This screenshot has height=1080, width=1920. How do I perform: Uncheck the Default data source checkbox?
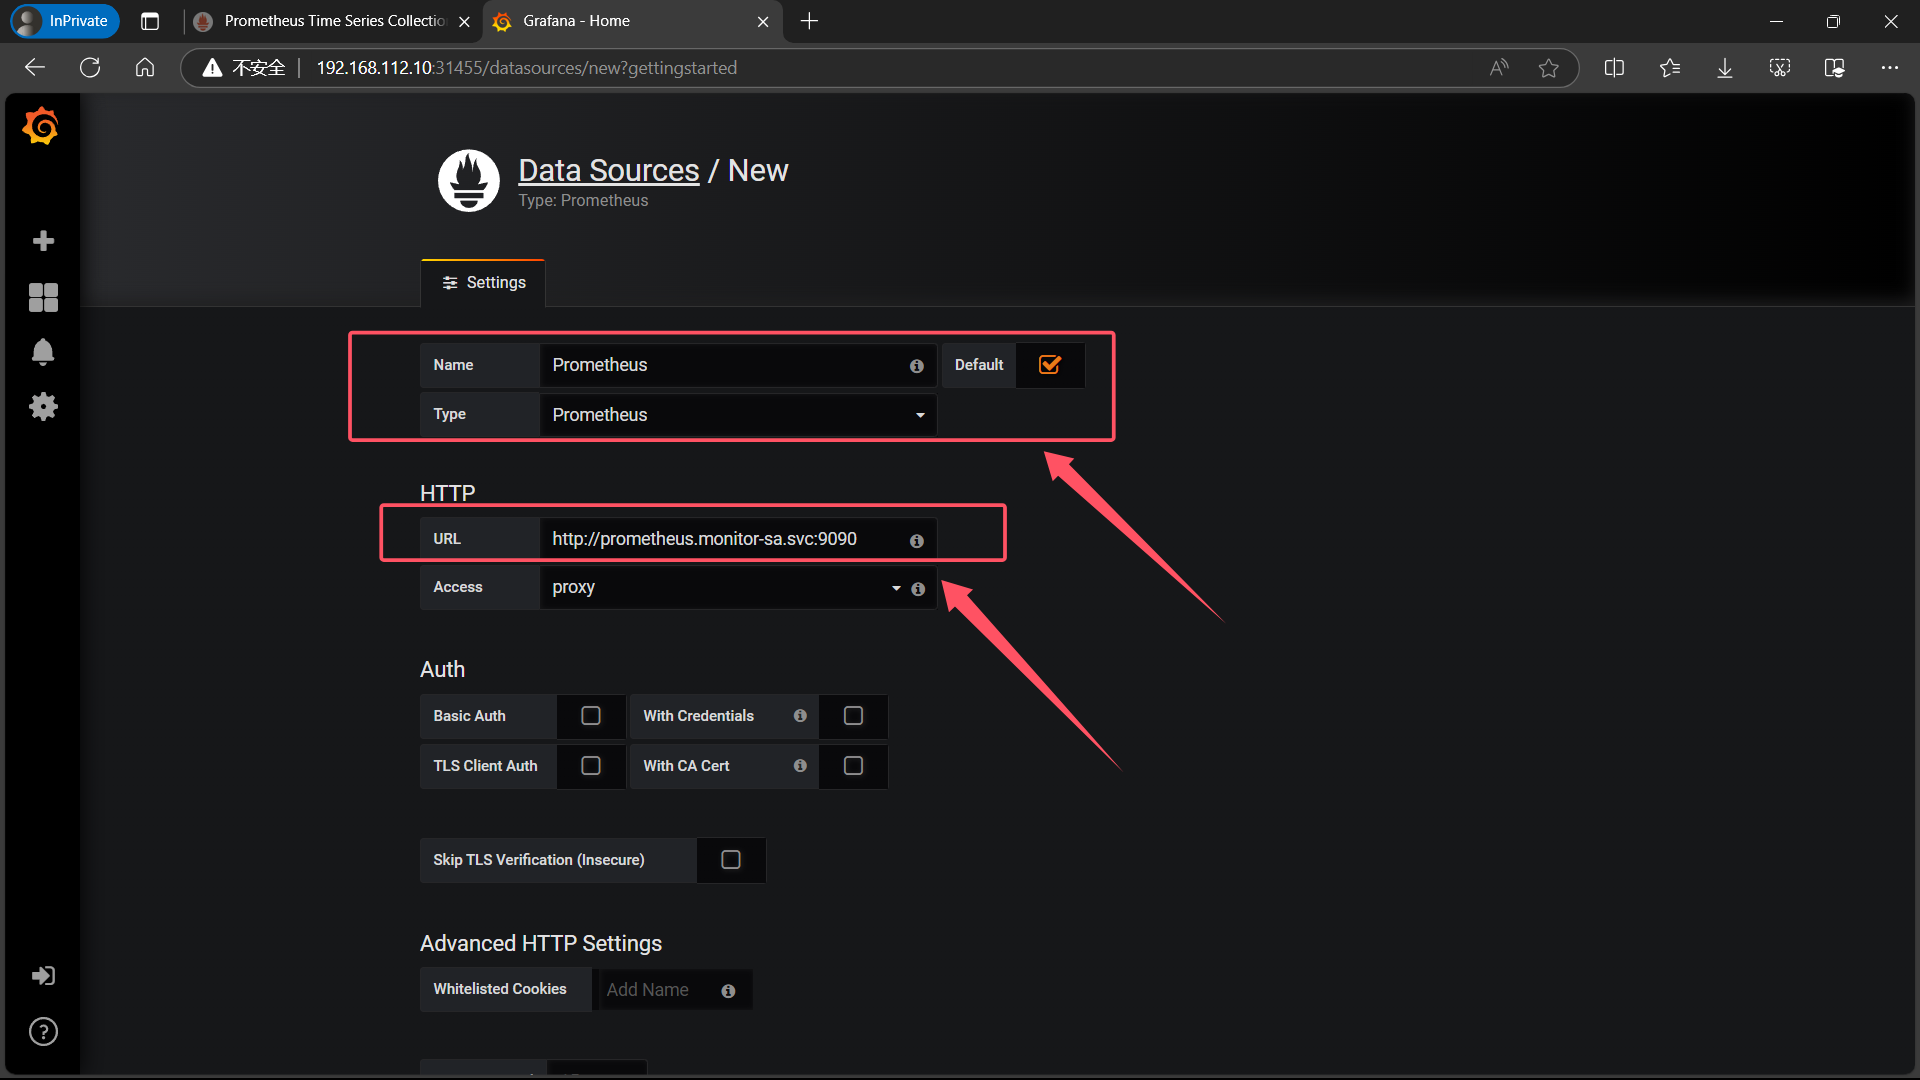[1050, 365]
